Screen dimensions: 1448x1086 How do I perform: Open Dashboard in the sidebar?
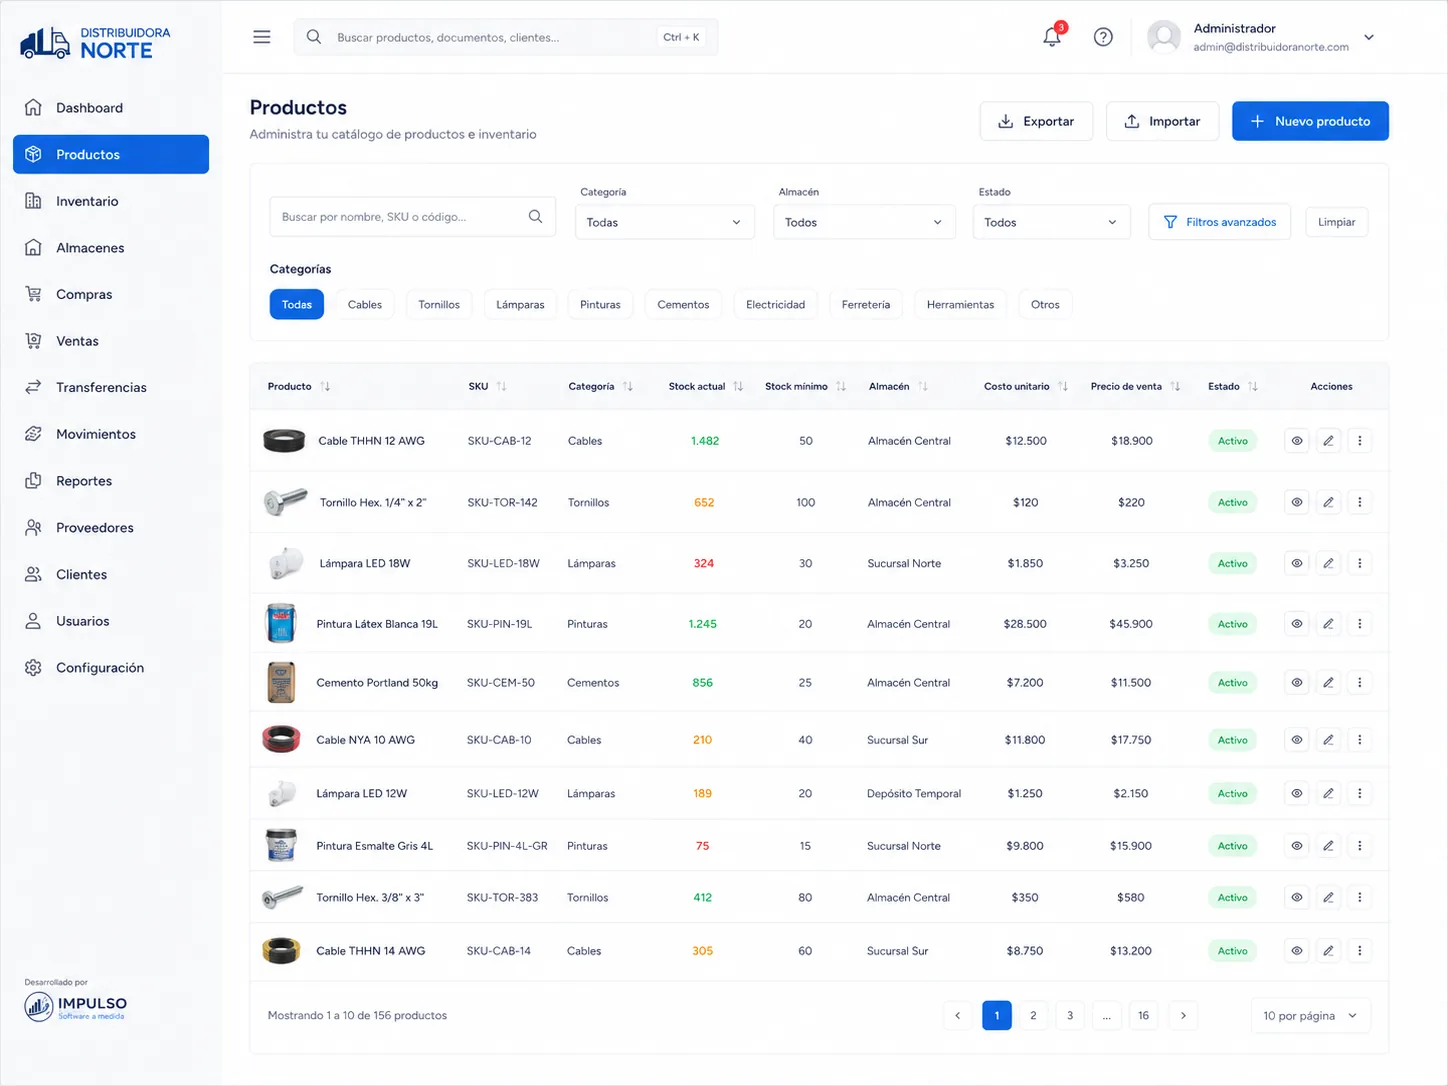[x=111, y=108]
